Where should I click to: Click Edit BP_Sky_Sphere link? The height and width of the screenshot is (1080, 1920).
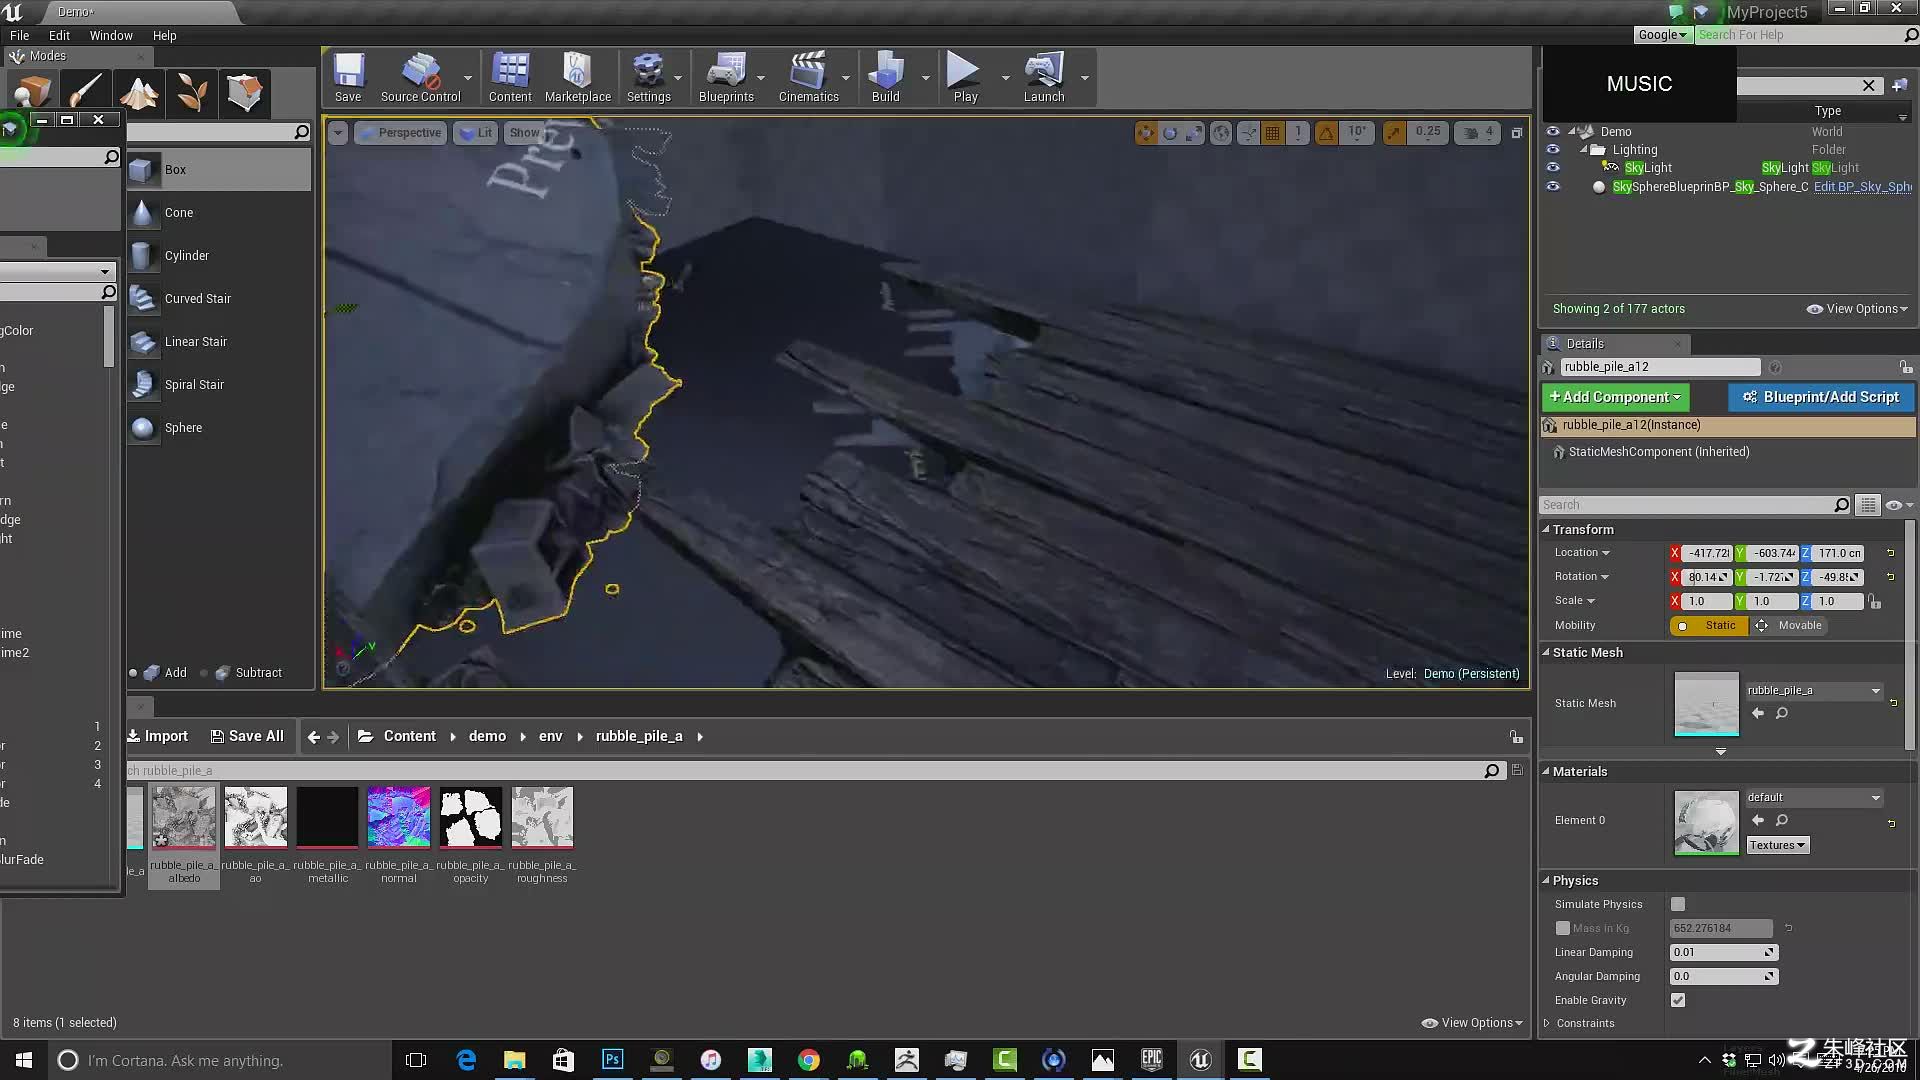click(1863, 187)
